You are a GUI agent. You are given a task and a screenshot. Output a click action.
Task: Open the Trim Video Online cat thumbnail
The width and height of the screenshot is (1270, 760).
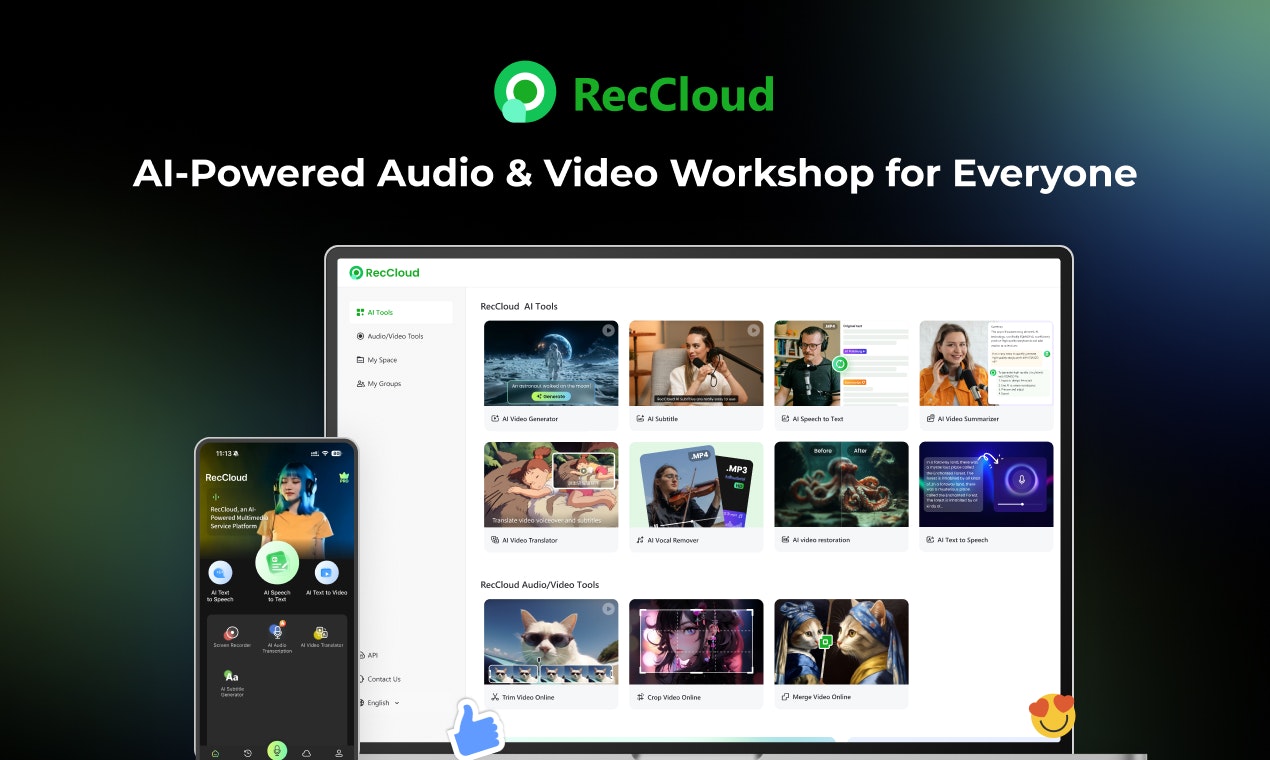[551, 641]
